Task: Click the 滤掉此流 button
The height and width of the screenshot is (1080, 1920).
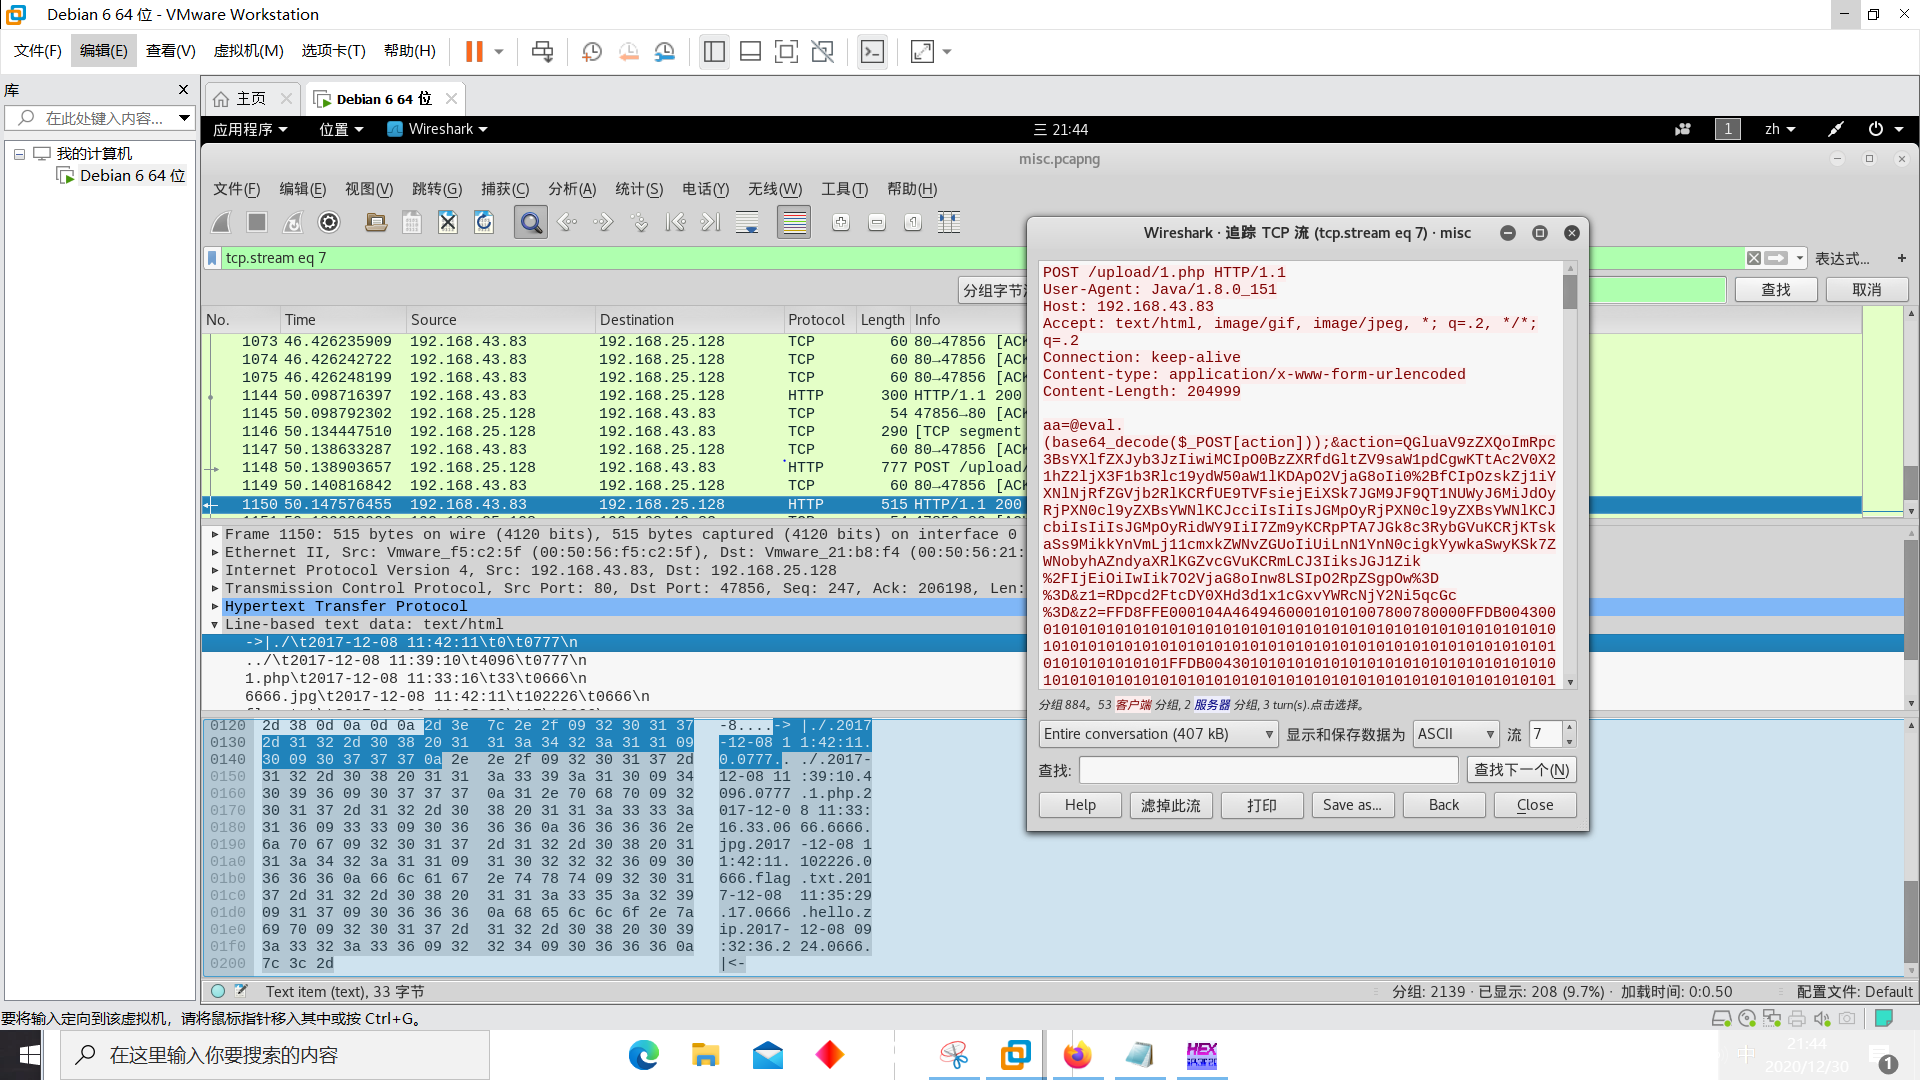Action: pyautogui.click(x=1171, y=805)
